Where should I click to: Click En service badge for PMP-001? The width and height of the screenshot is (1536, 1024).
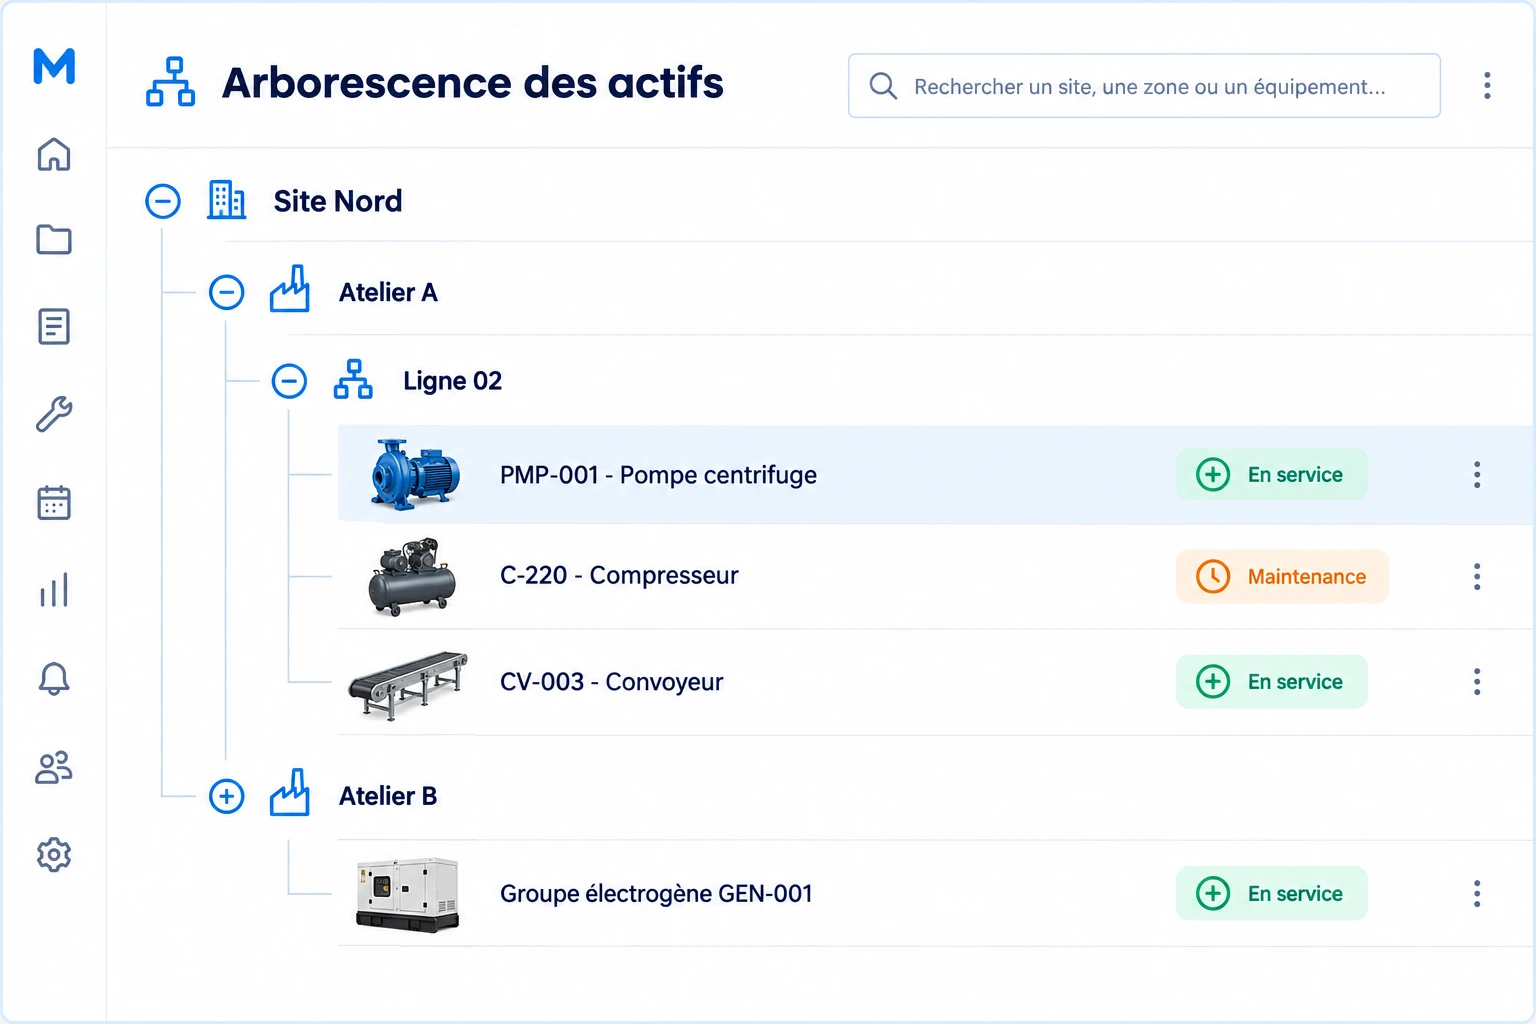1272,474
